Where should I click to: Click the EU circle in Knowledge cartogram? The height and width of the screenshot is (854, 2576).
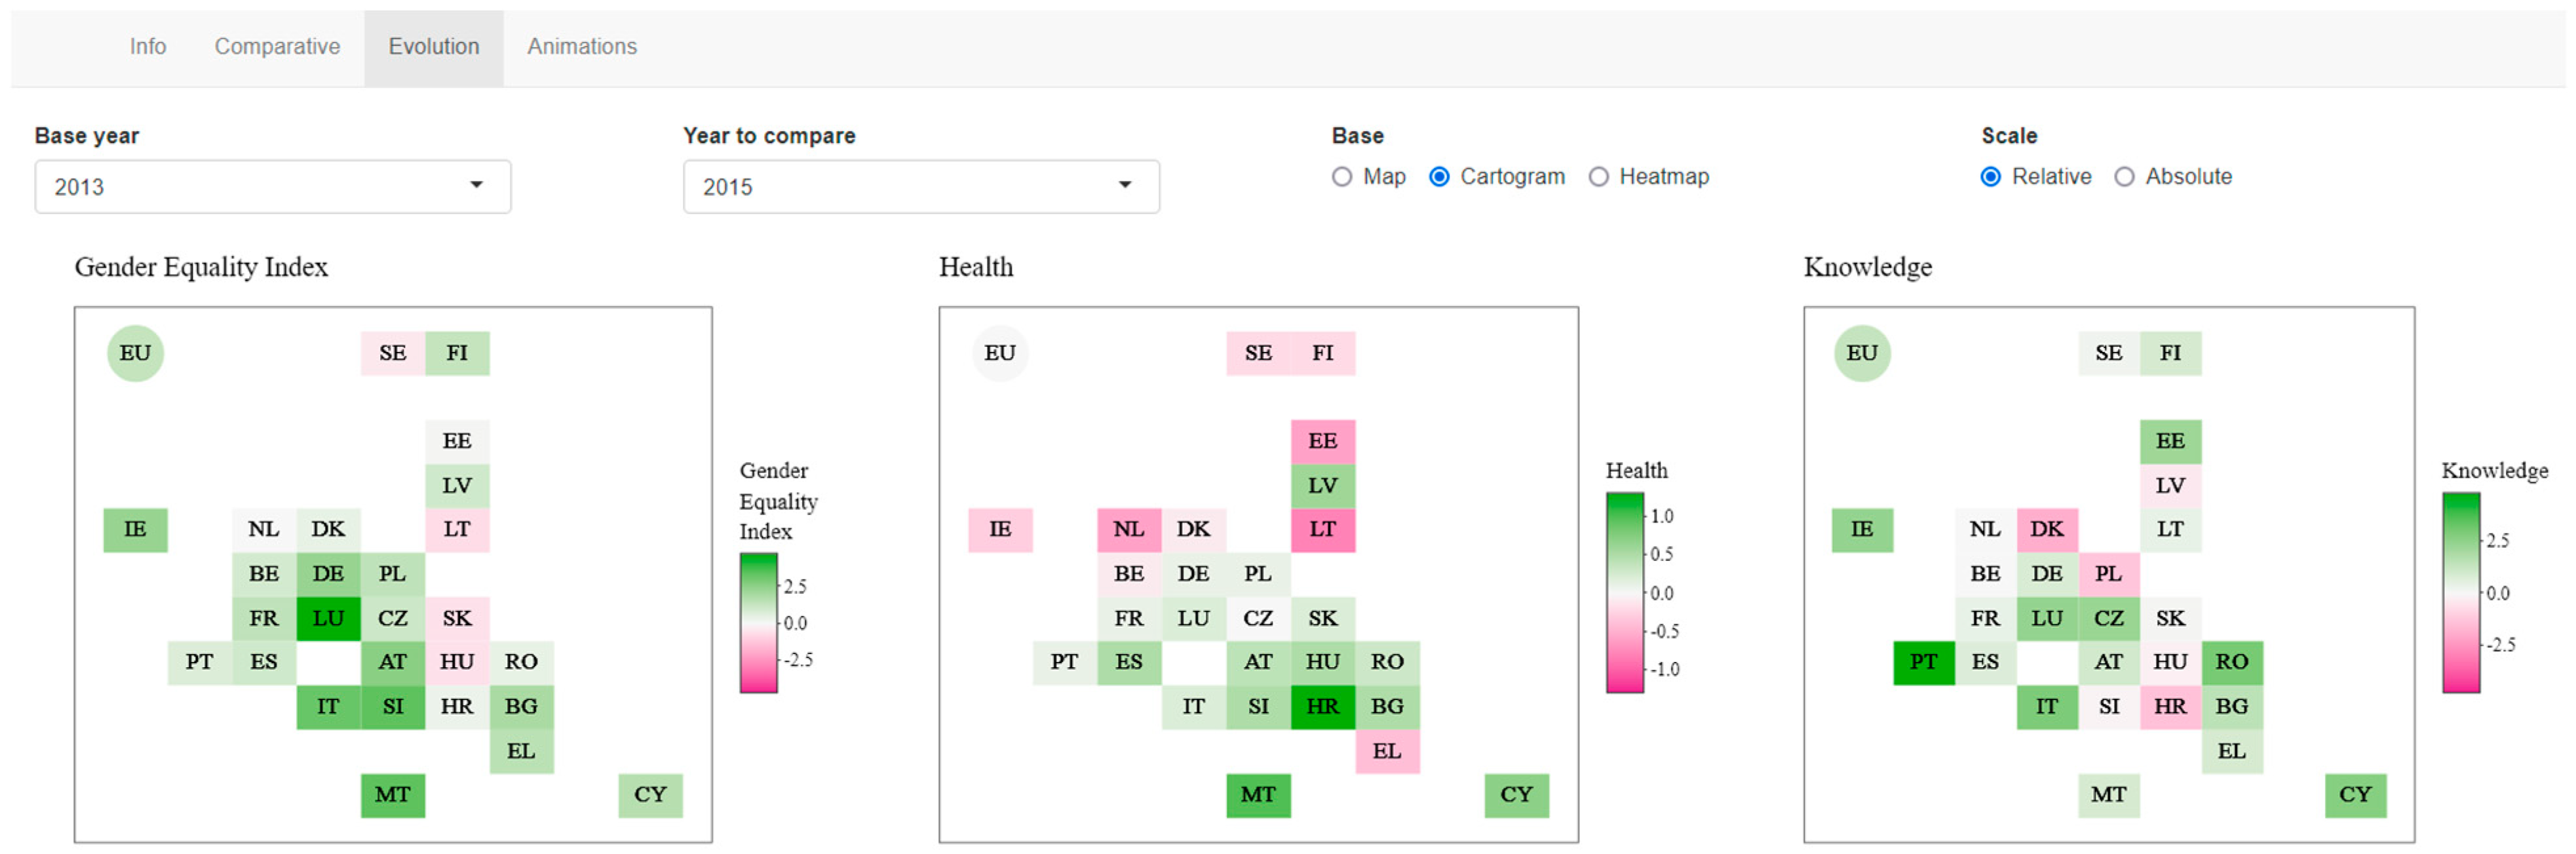1862,353
